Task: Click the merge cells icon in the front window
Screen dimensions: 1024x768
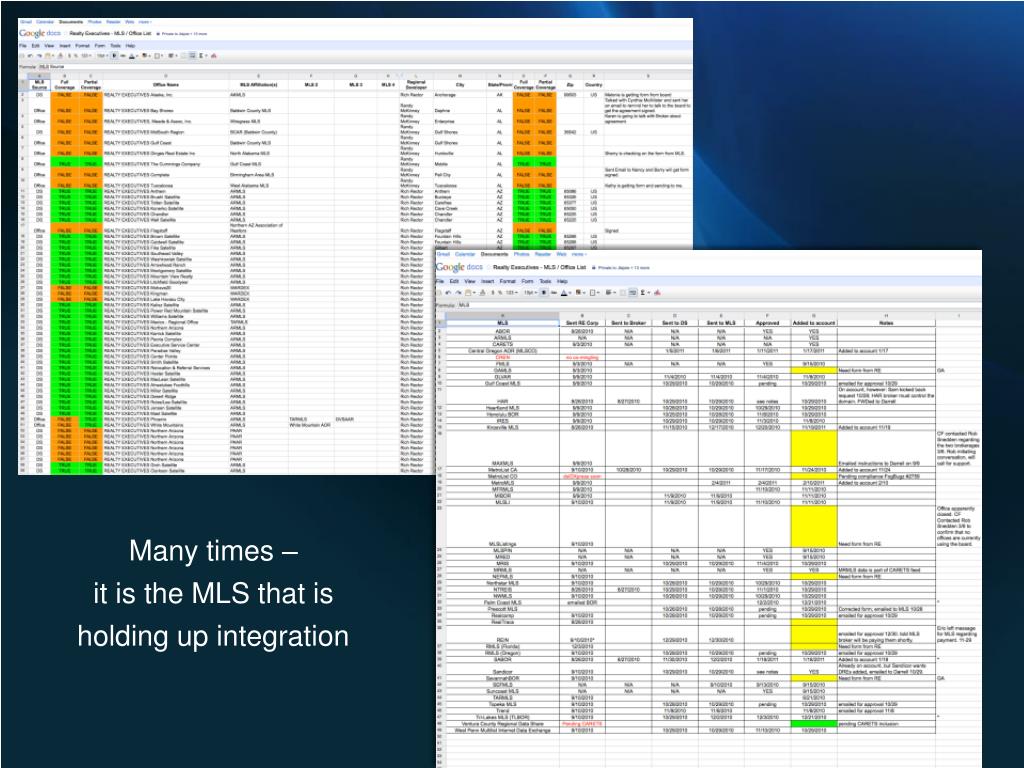Action: [622, 293]
